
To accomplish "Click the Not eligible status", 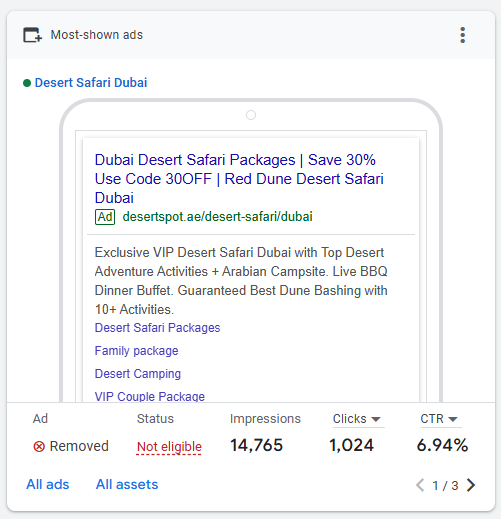I will pyautogui.click(x=169, y=446).
